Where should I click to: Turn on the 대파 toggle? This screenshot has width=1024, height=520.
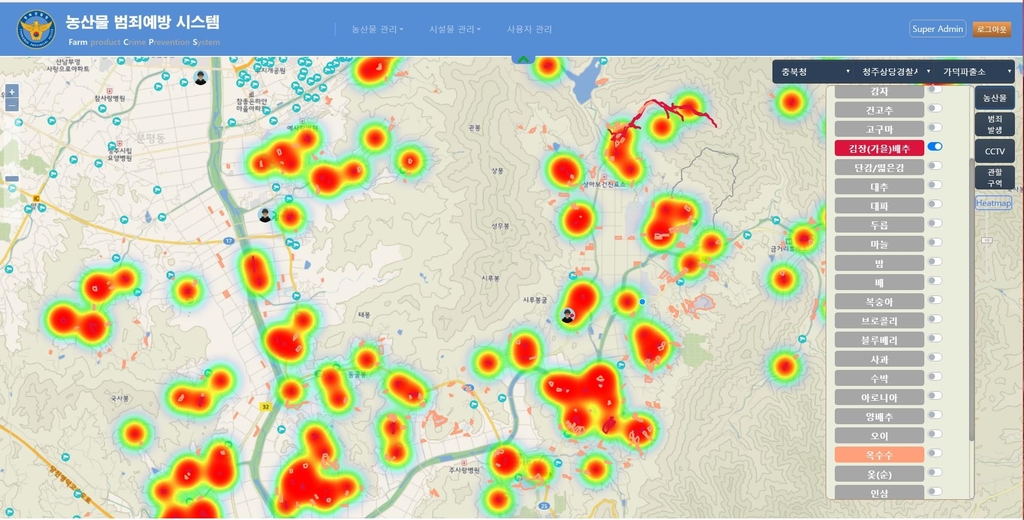click(x=935, y=204)
